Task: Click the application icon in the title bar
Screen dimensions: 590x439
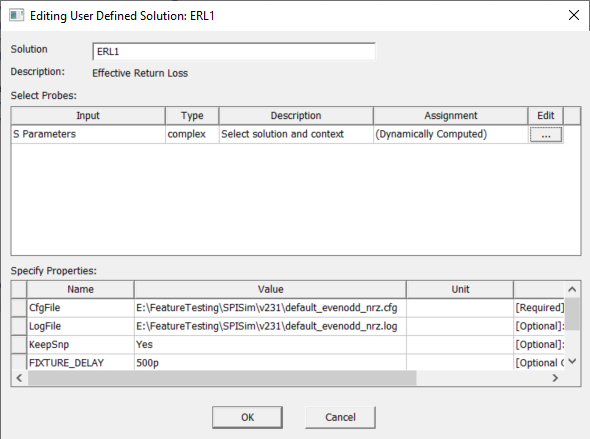Action: pos(16,15)
